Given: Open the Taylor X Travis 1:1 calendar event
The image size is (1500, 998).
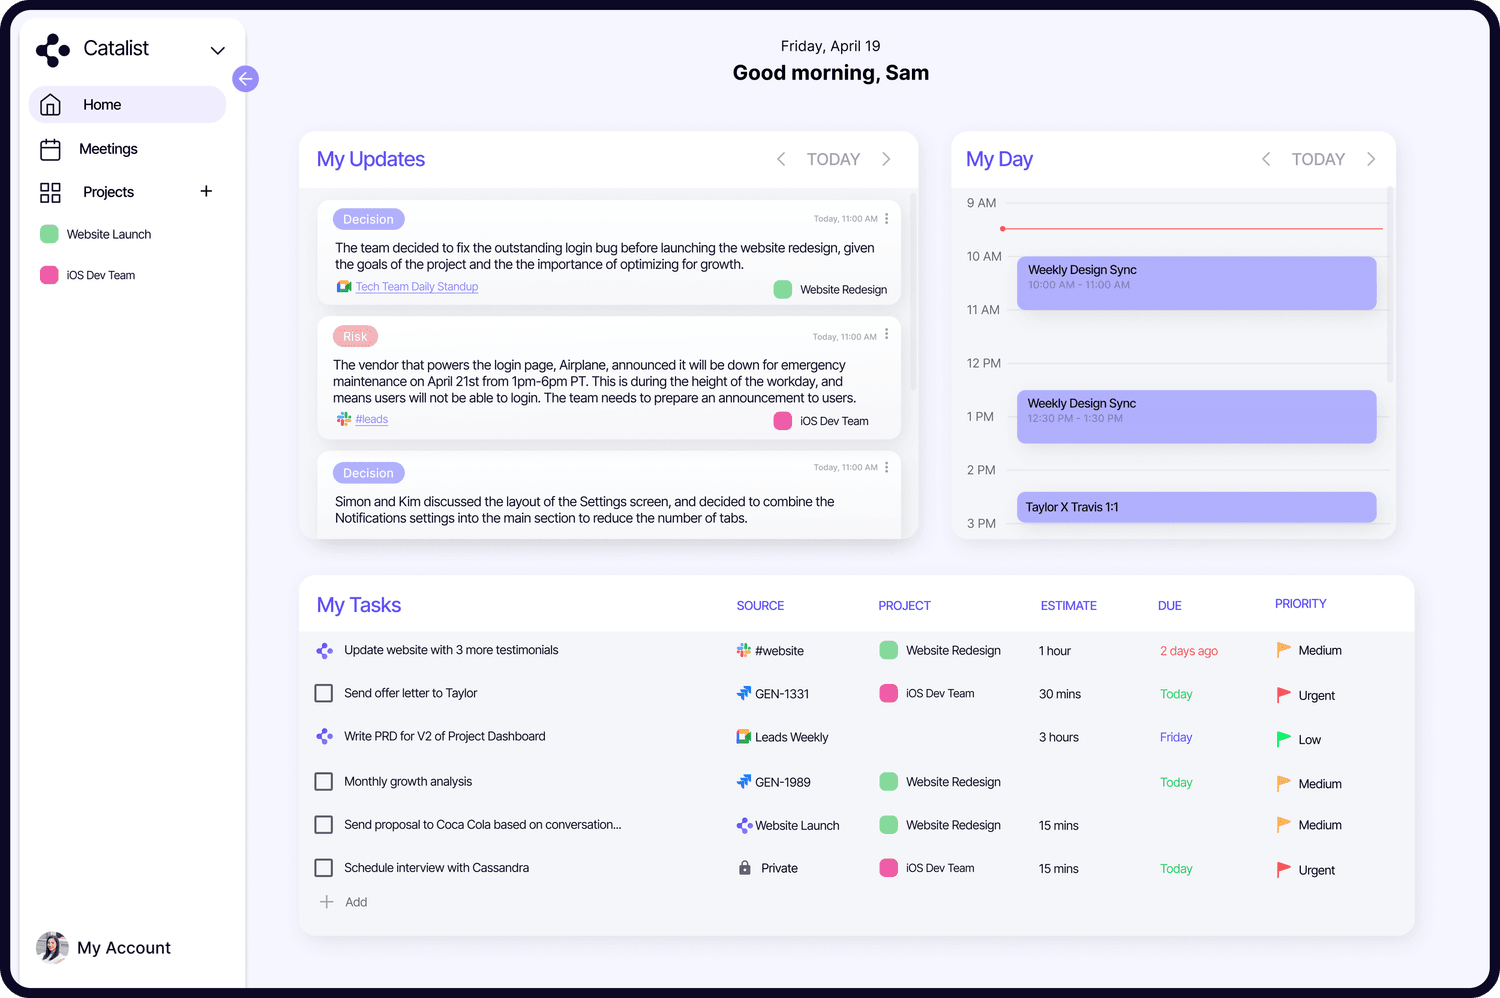Looking at the screenshot, I should 1196,507.
